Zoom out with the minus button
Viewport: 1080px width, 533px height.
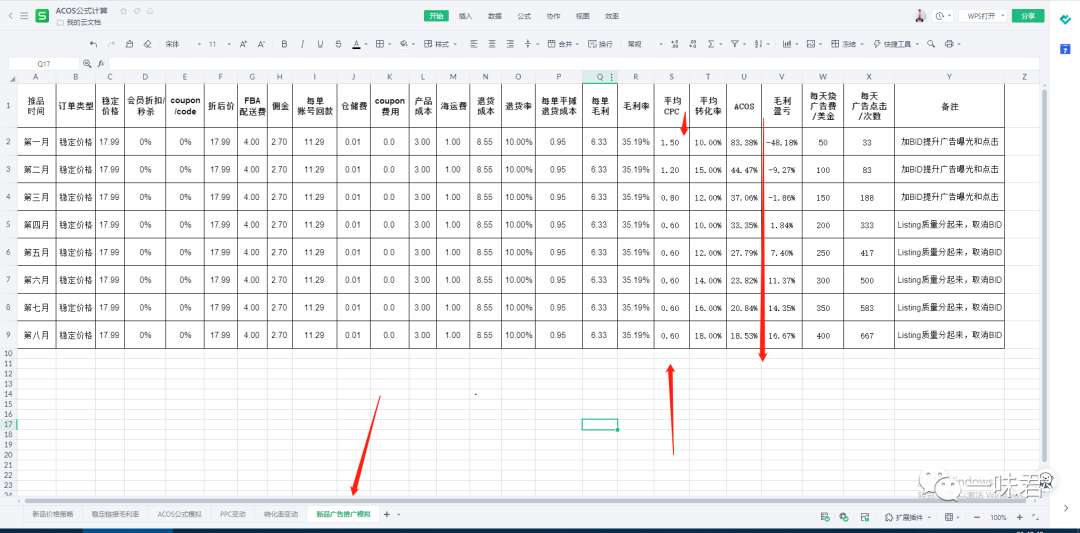point(977,516)
